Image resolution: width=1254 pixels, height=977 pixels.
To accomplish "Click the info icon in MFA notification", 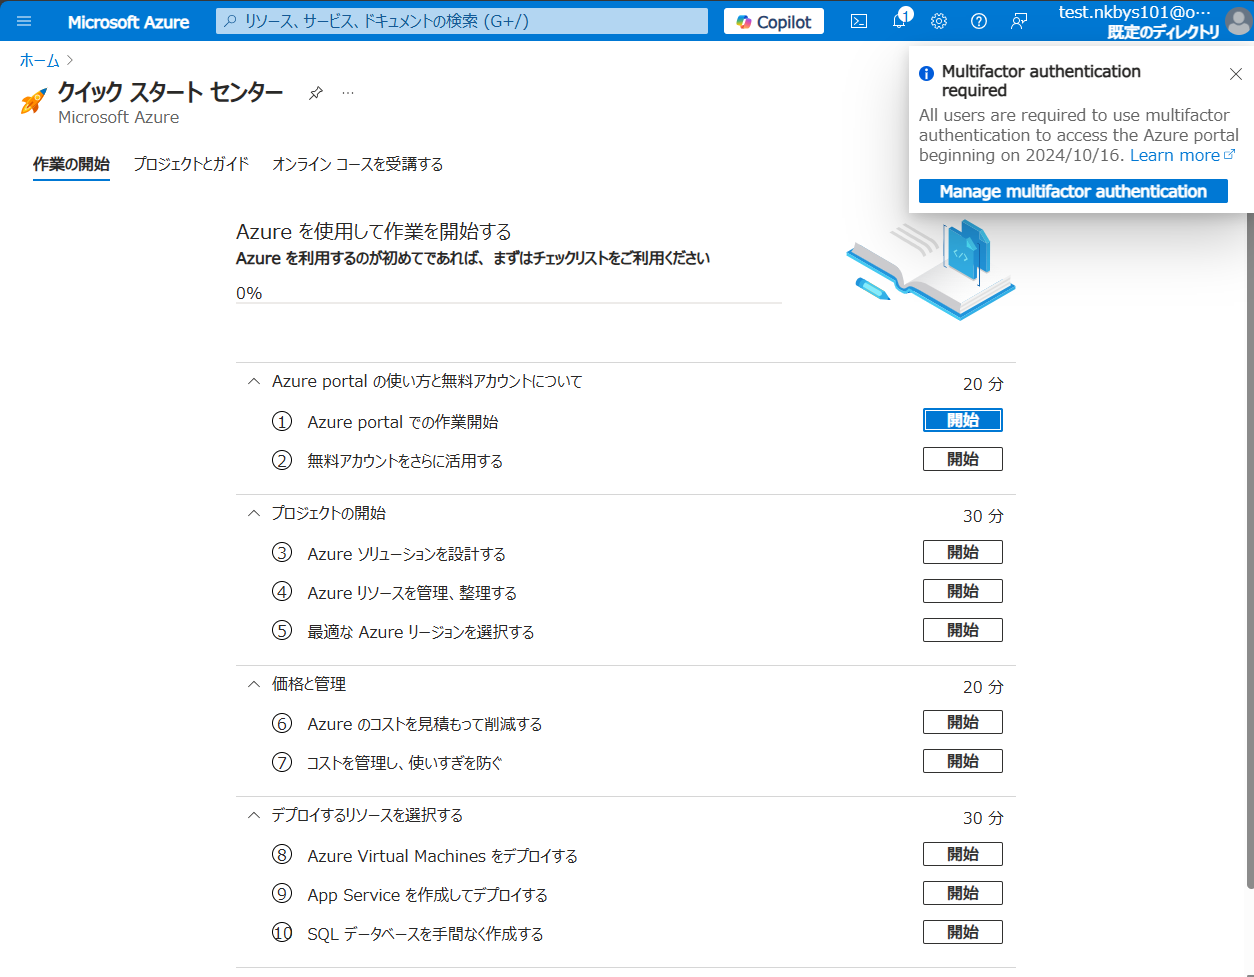I will click(x=927, y=73).
